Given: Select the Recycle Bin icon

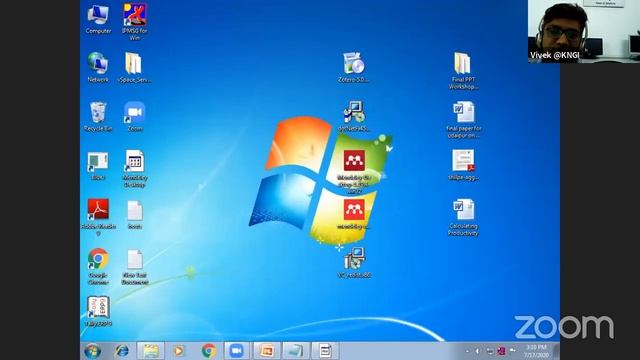Looking at the screenshot, I should click(98, 116).
